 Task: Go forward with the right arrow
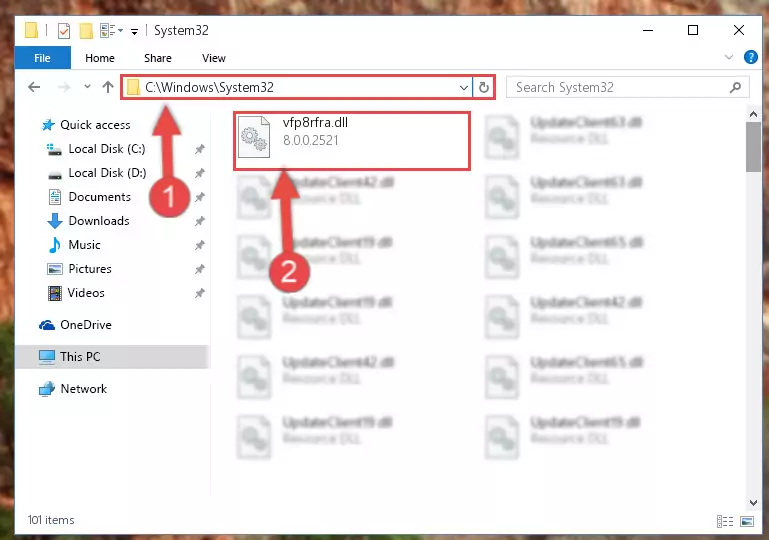click(x=64, y=87)
